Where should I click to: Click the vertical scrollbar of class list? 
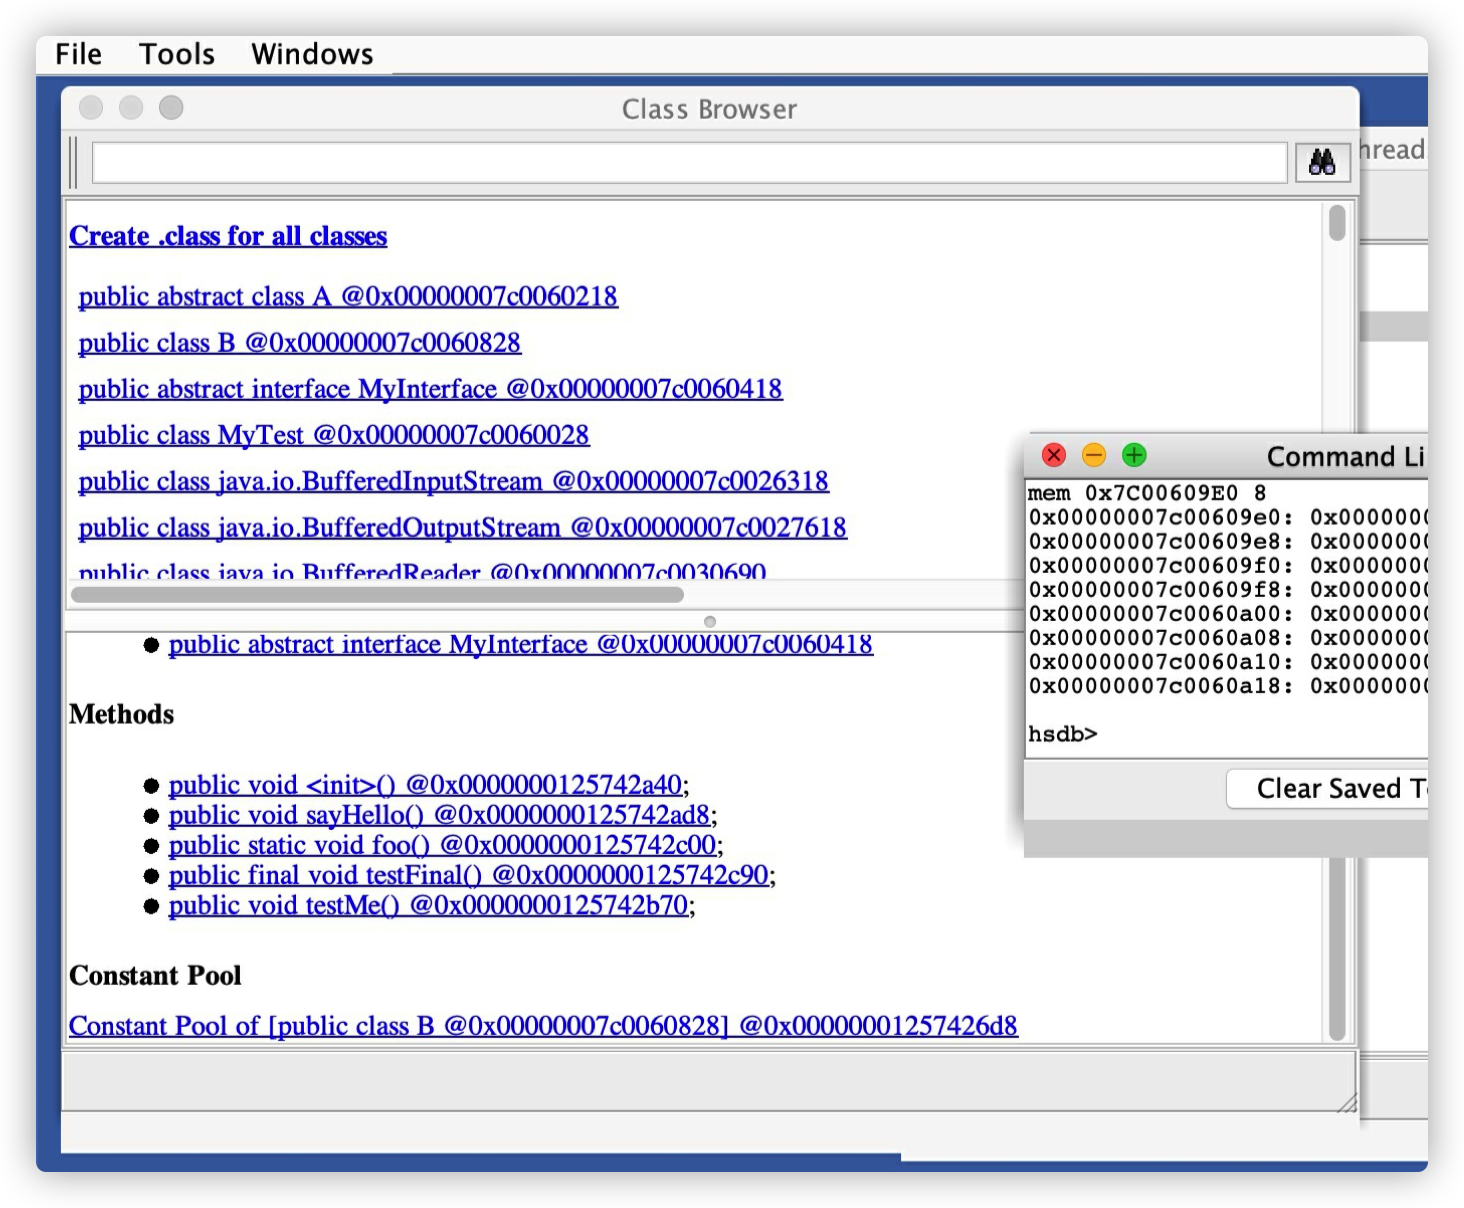pos(1337,223)
